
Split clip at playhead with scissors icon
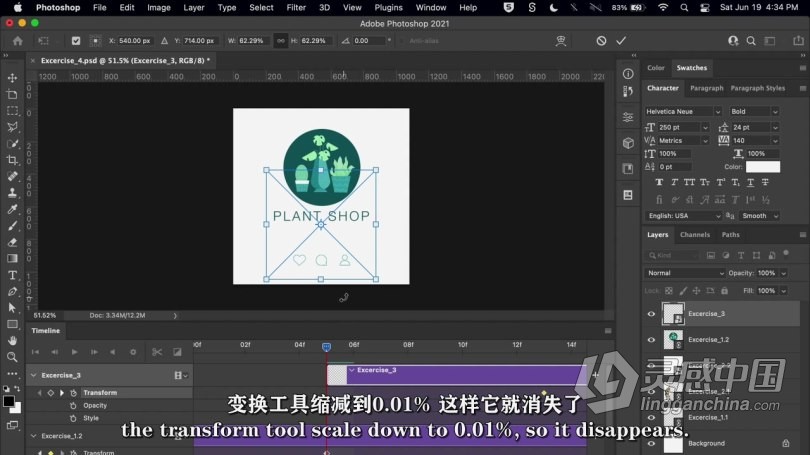(157, 352)
